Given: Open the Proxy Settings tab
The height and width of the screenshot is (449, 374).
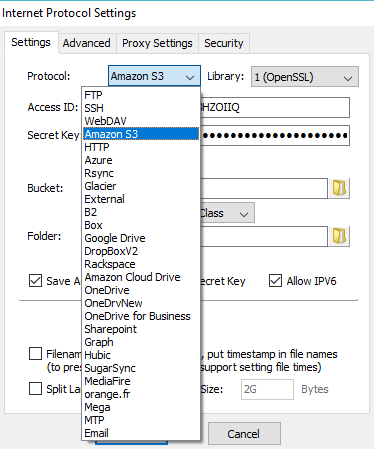Looking at the screenshot, I should coord(157,43).
